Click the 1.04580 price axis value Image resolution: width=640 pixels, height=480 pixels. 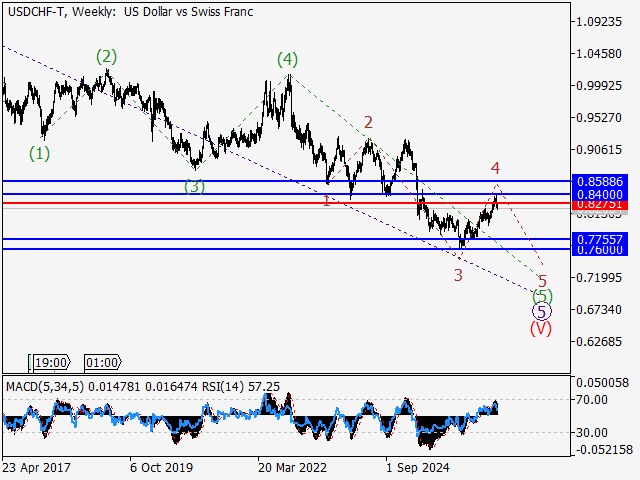tap(598, 53)
